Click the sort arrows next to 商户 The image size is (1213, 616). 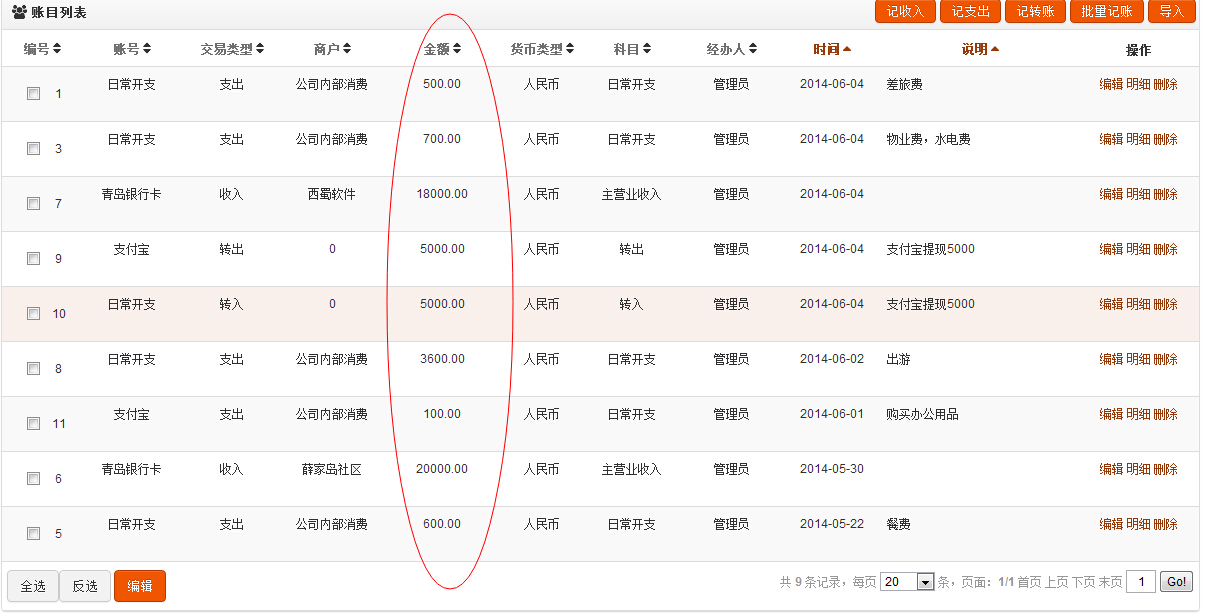[x=346, y=49]
